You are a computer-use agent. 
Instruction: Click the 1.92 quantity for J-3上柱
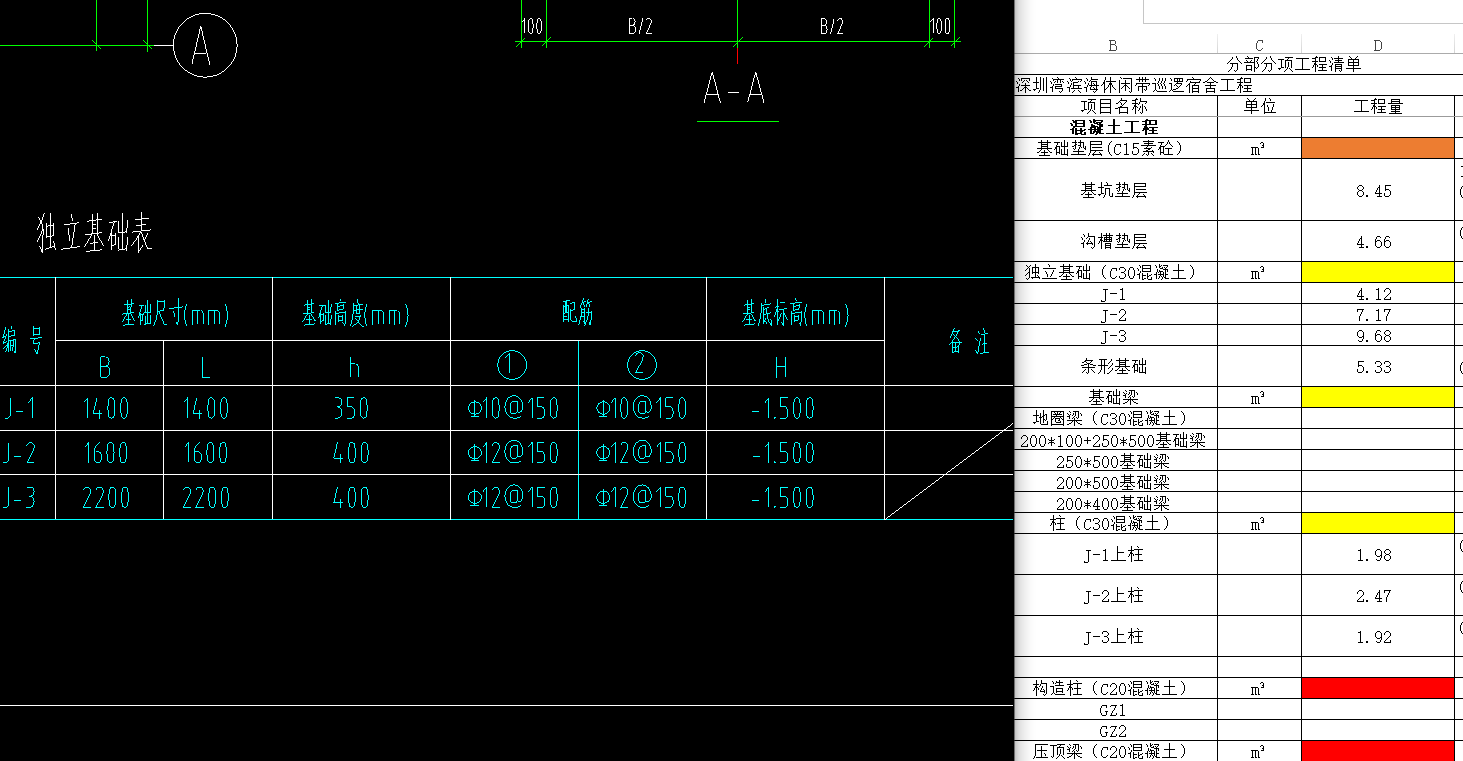click(1378, 636)
